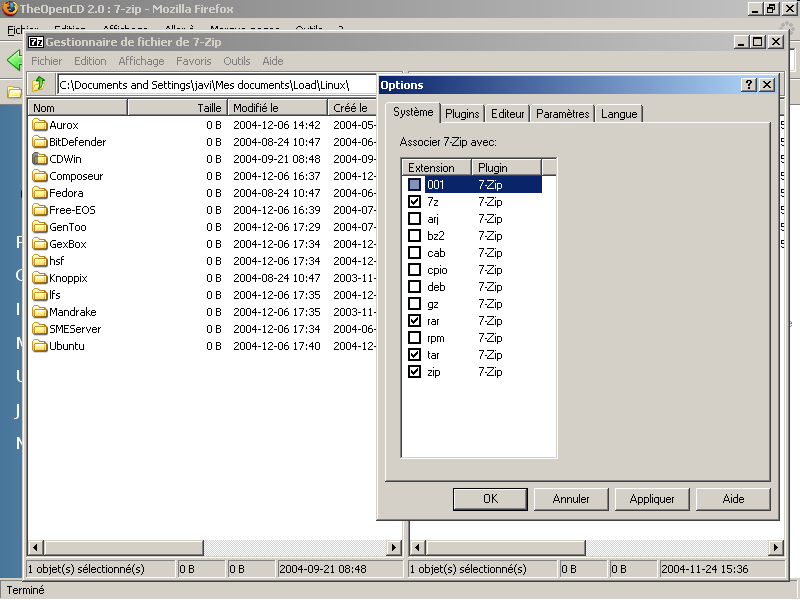Click the left pane scroll left arrow
800x600 pixels.
click(35, 548)
